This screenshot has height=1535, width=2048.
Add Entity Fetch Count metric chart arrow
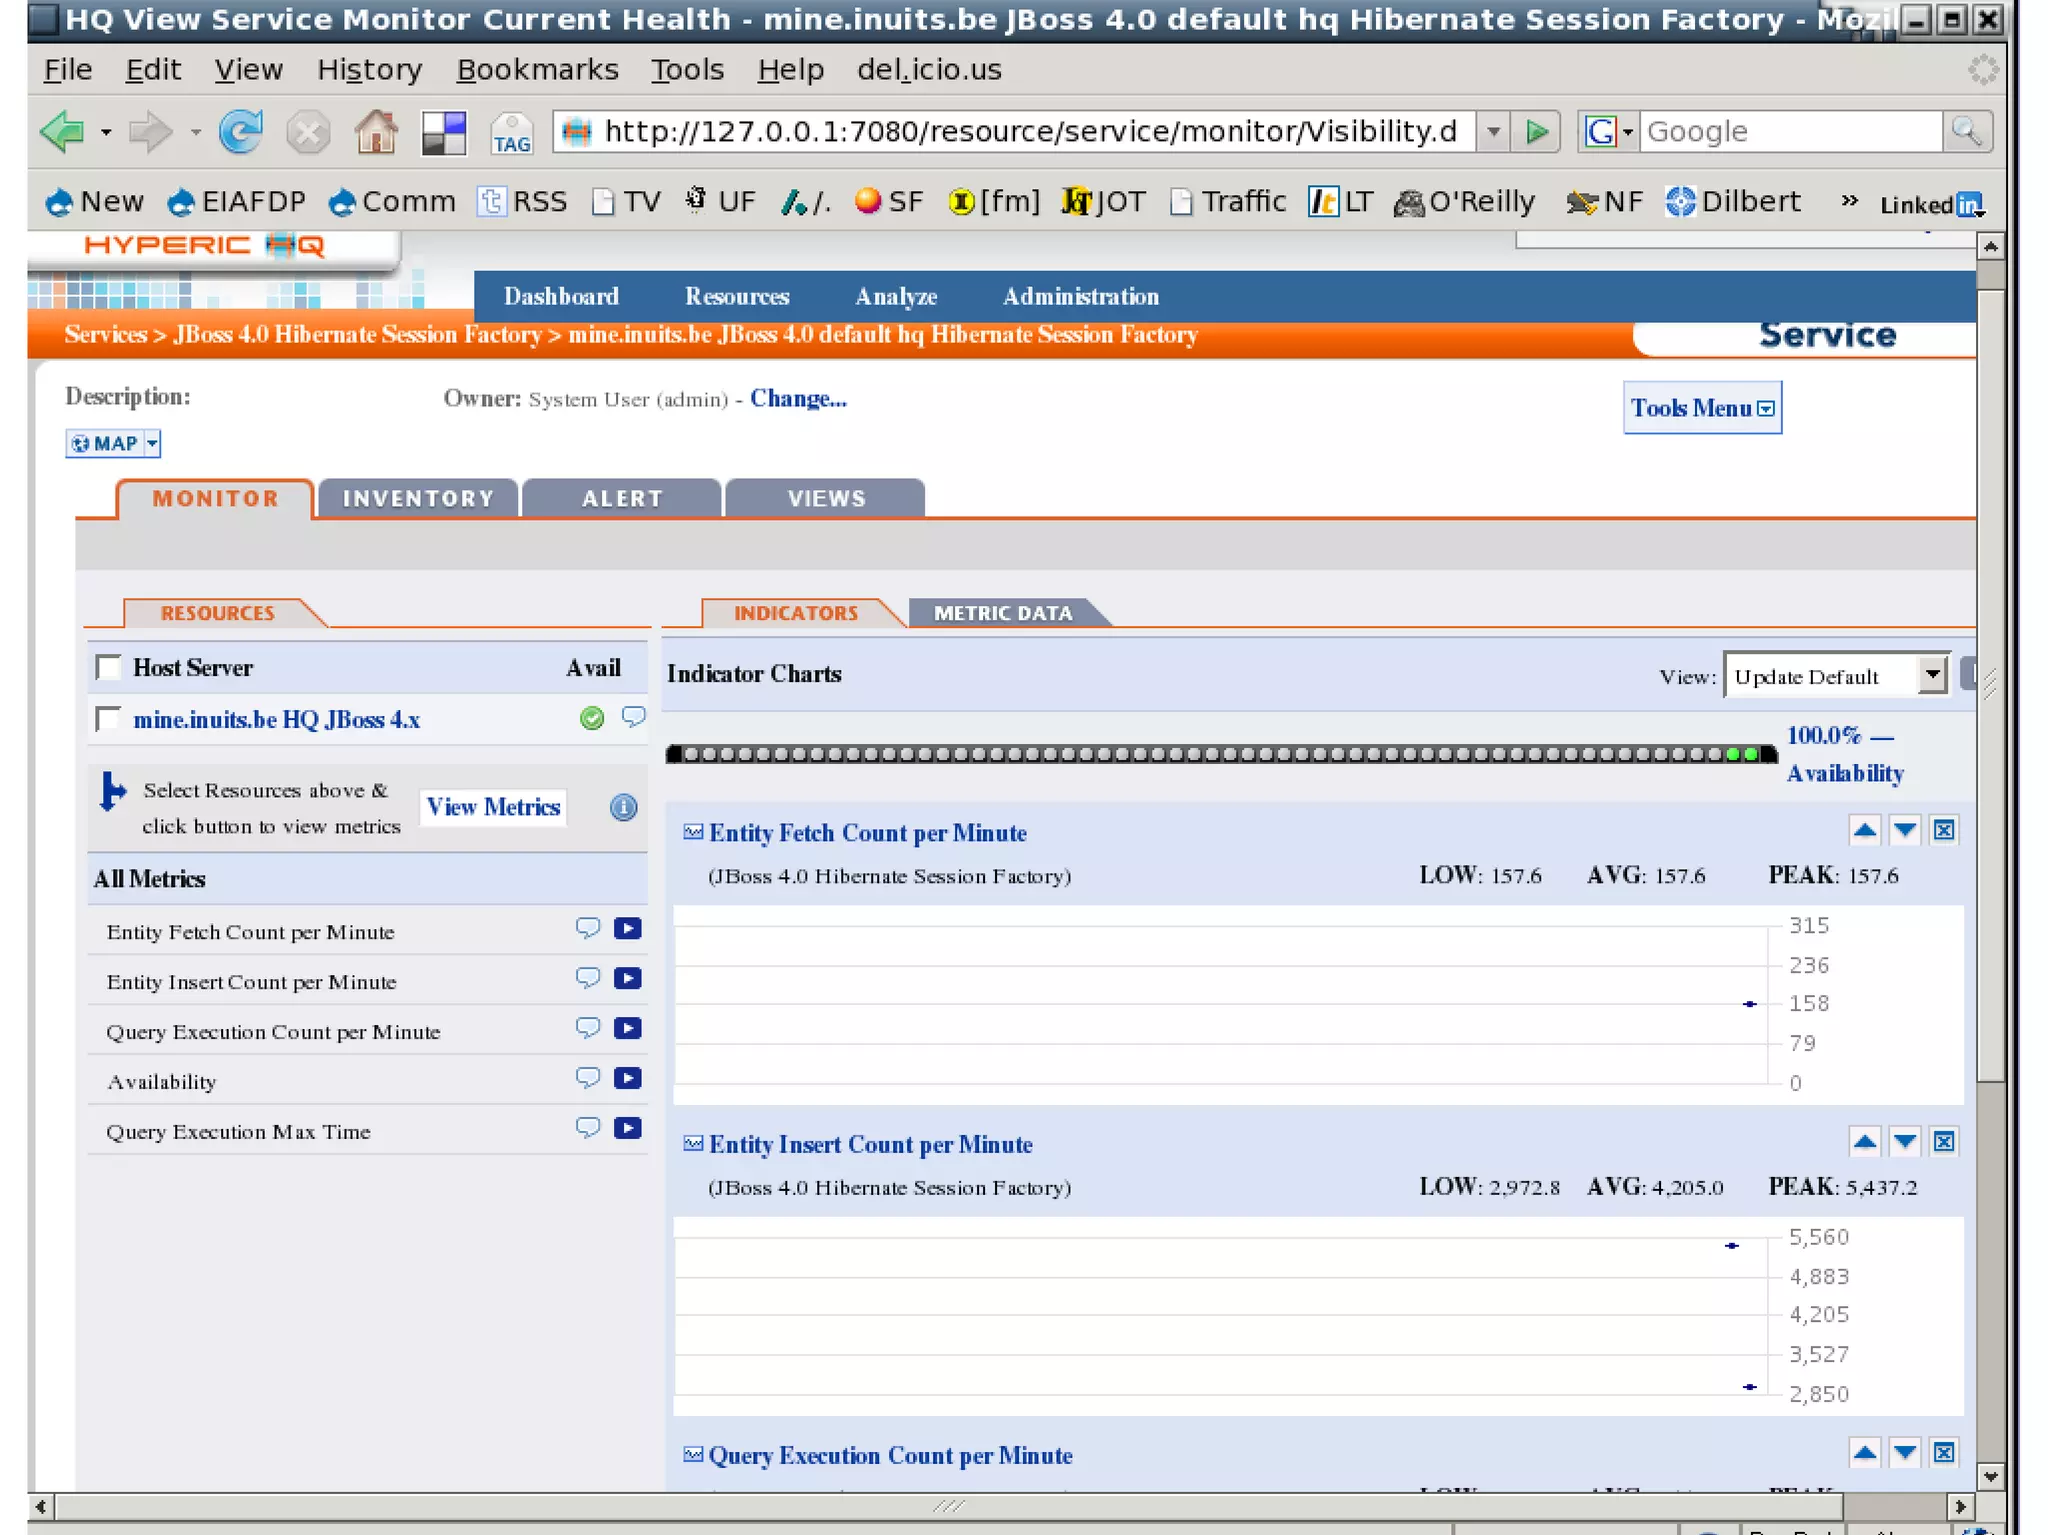(x=628, y=929)
